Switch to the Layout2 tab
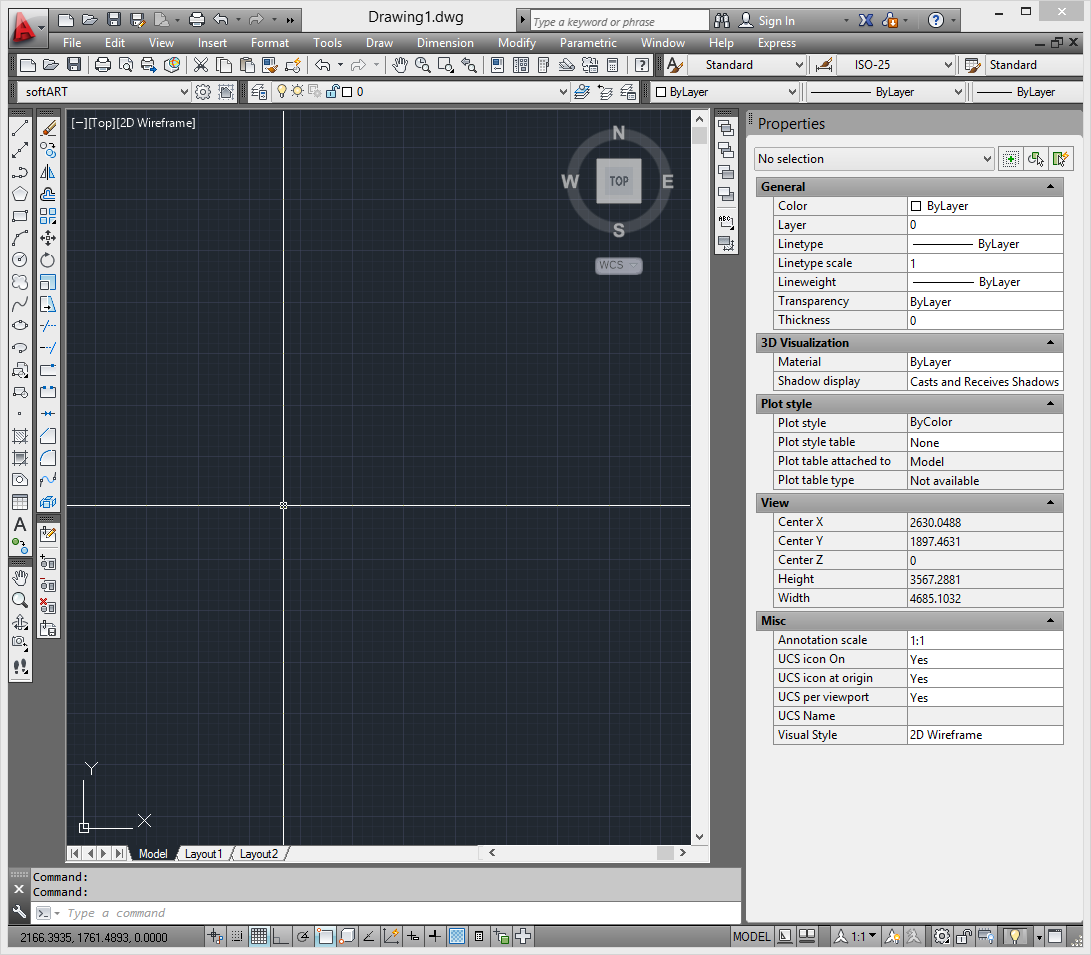This screenshot has height=955, width=1091. 259,853
